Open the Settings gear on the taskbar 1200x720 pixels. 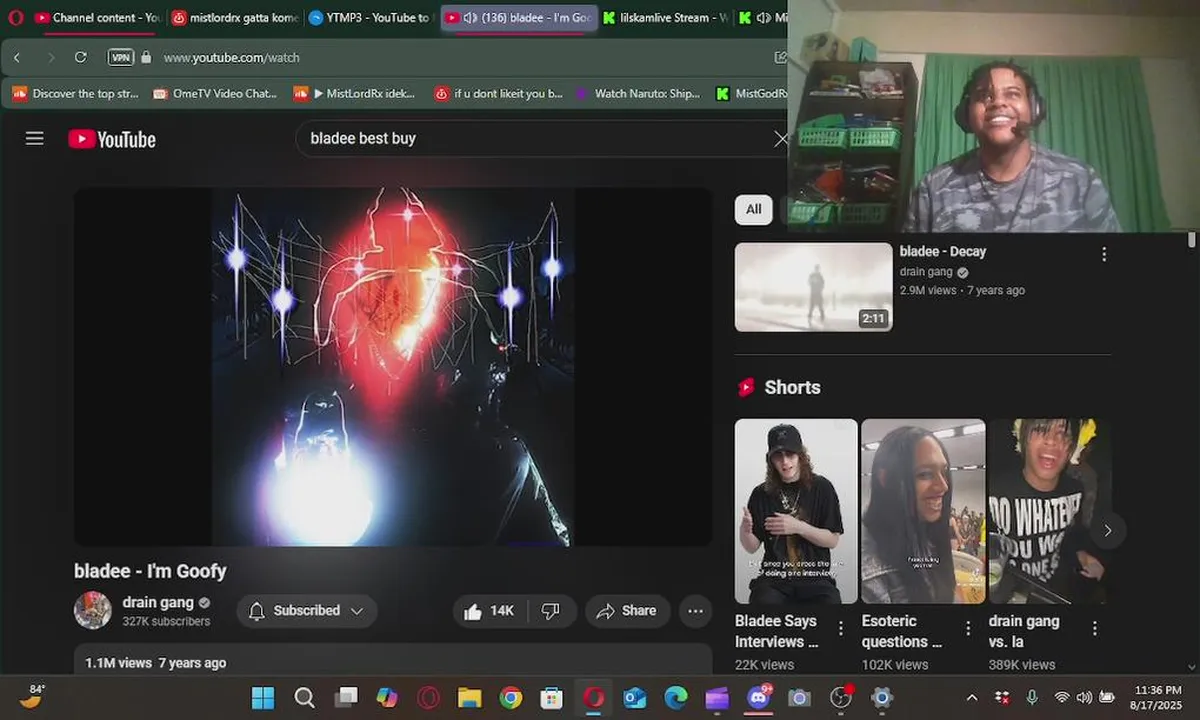881,698
